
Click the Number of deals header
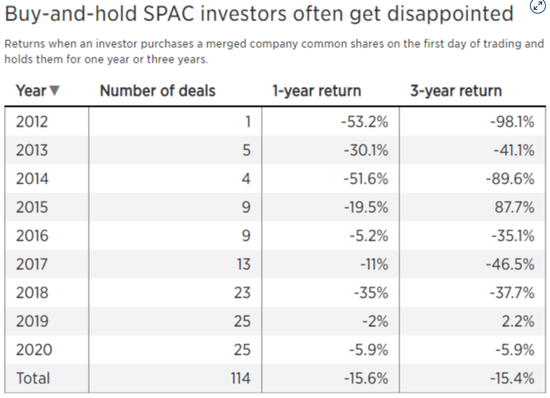coord(157,91)
